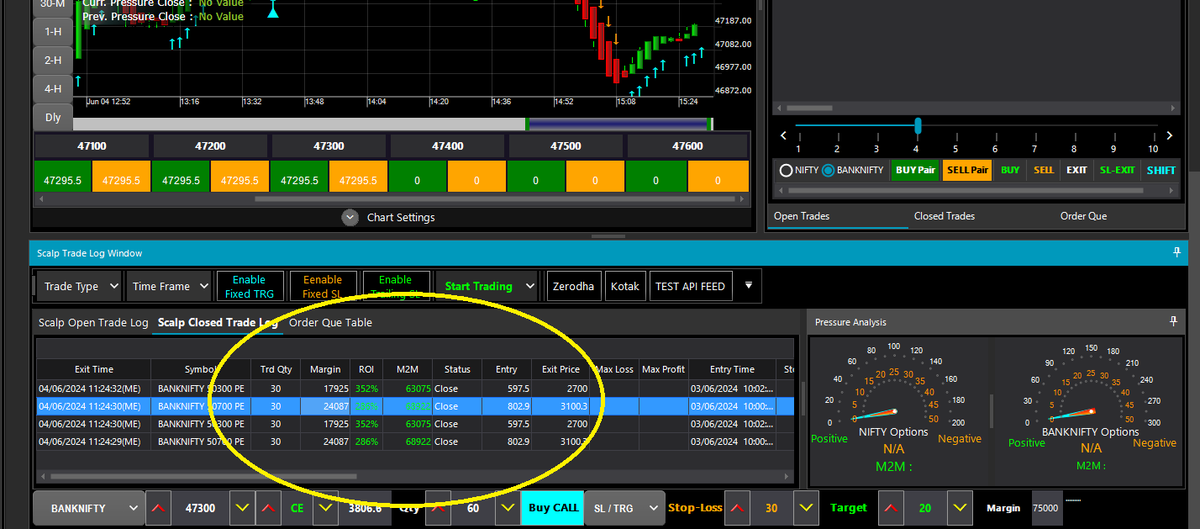
Task: Switch chart to the 2-H timeframe
Action: [x=53, y=60]
